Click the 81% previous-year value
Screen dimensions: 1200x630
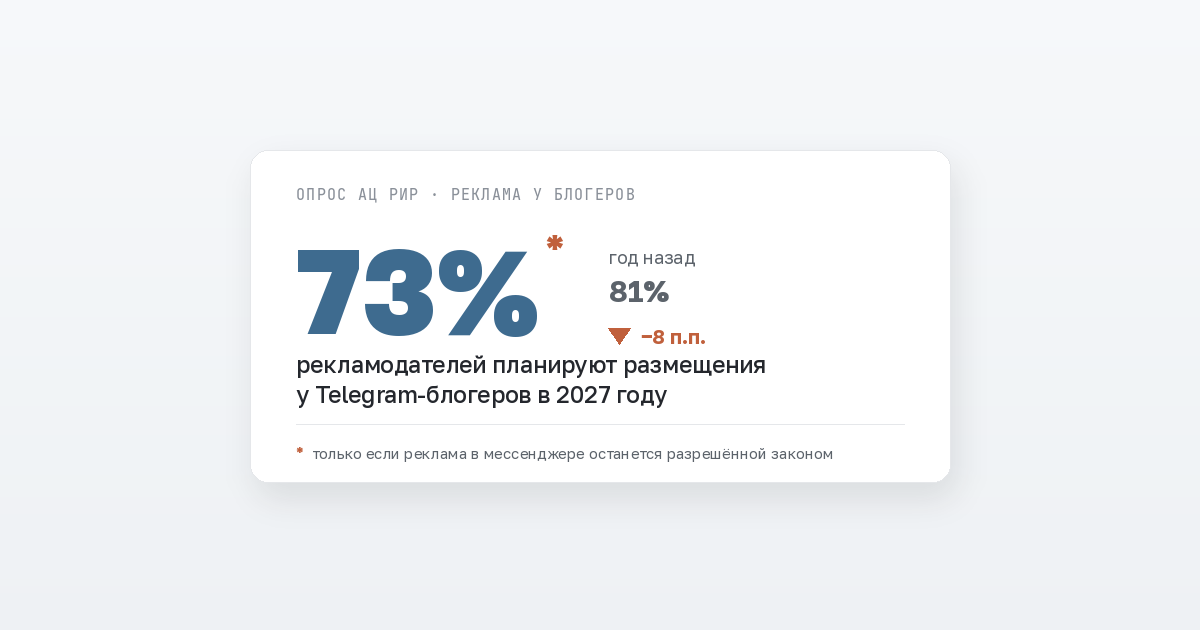[639, 292]
